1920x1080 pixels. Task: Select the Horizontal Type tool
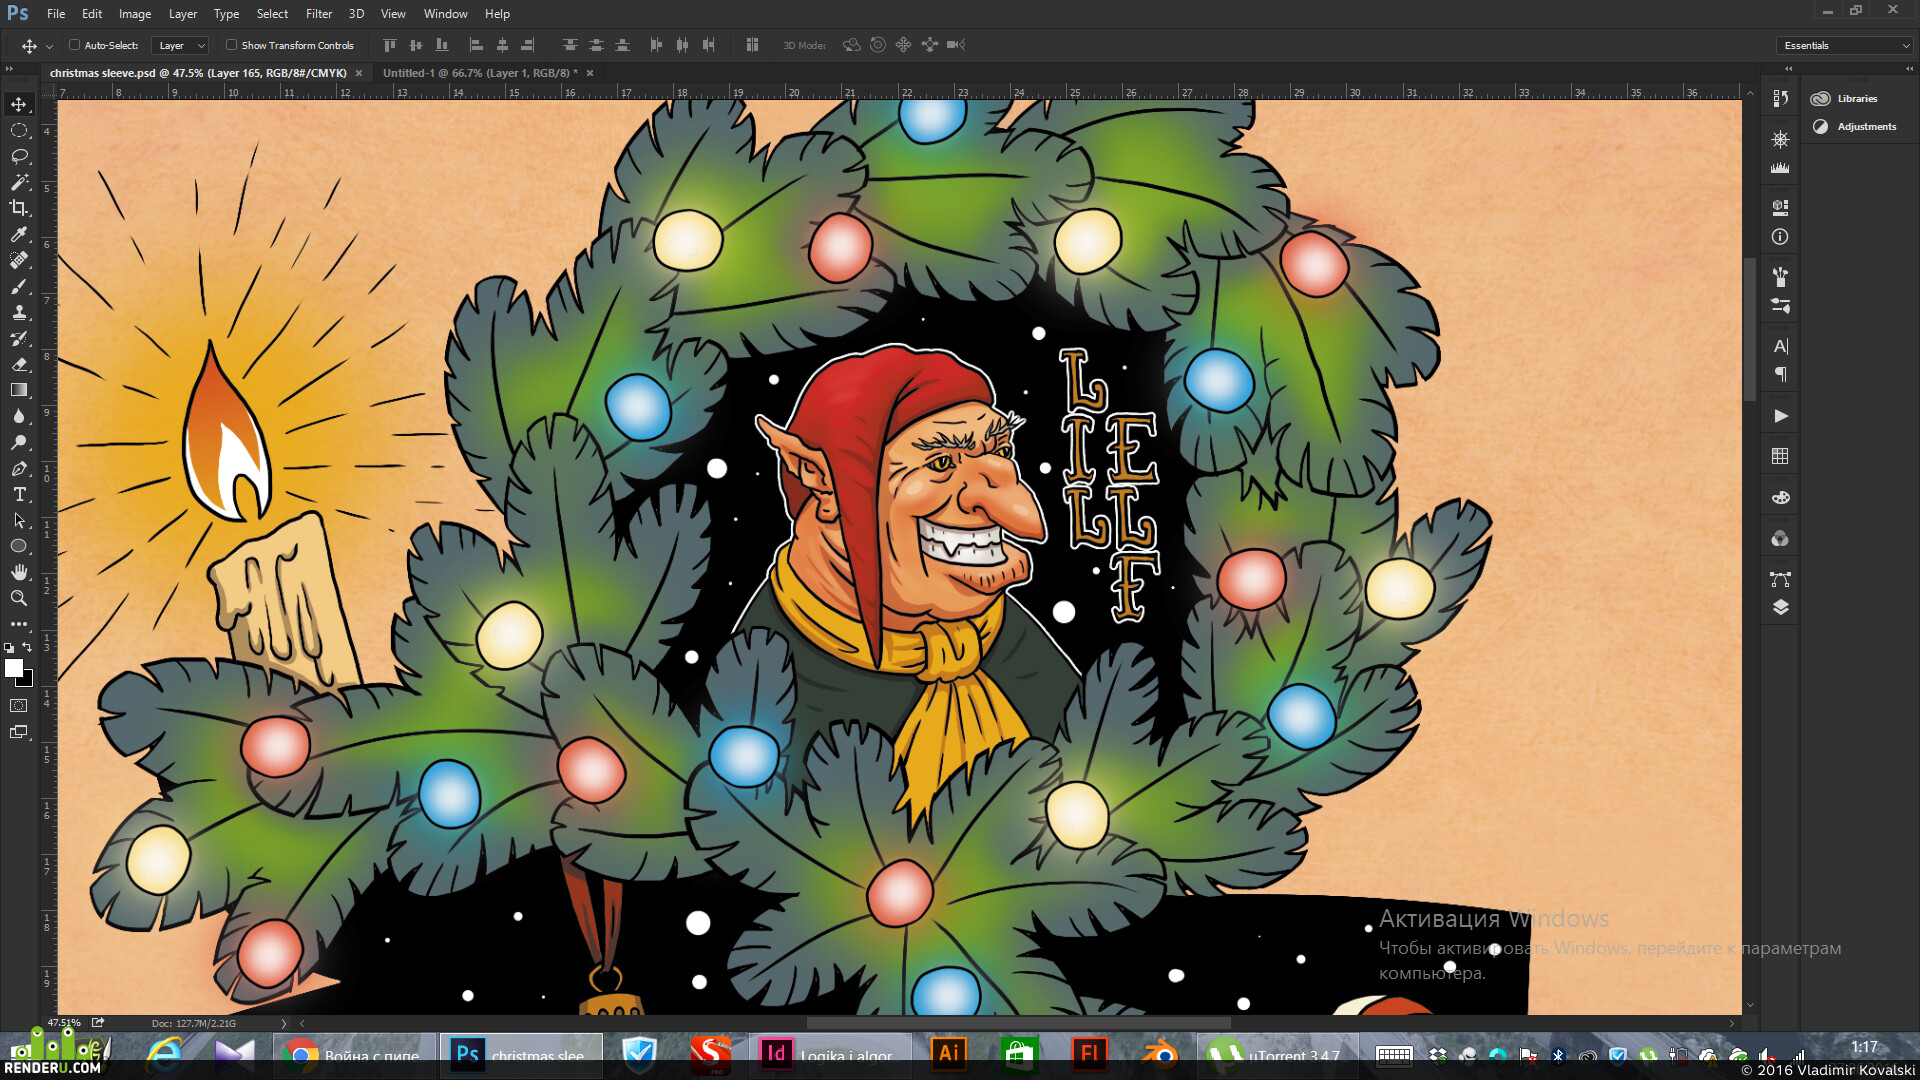click(19, 494)
